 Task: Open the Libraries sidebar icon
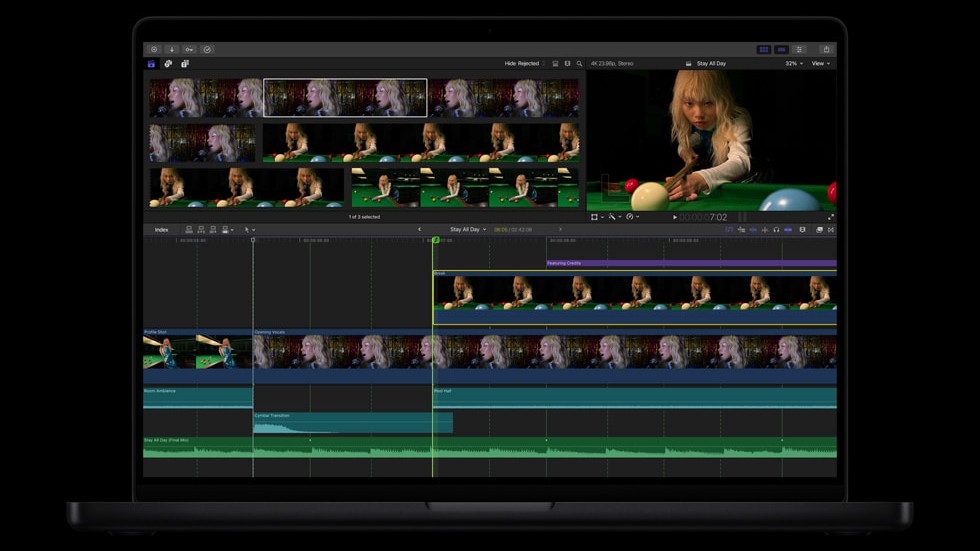point(152,64)
